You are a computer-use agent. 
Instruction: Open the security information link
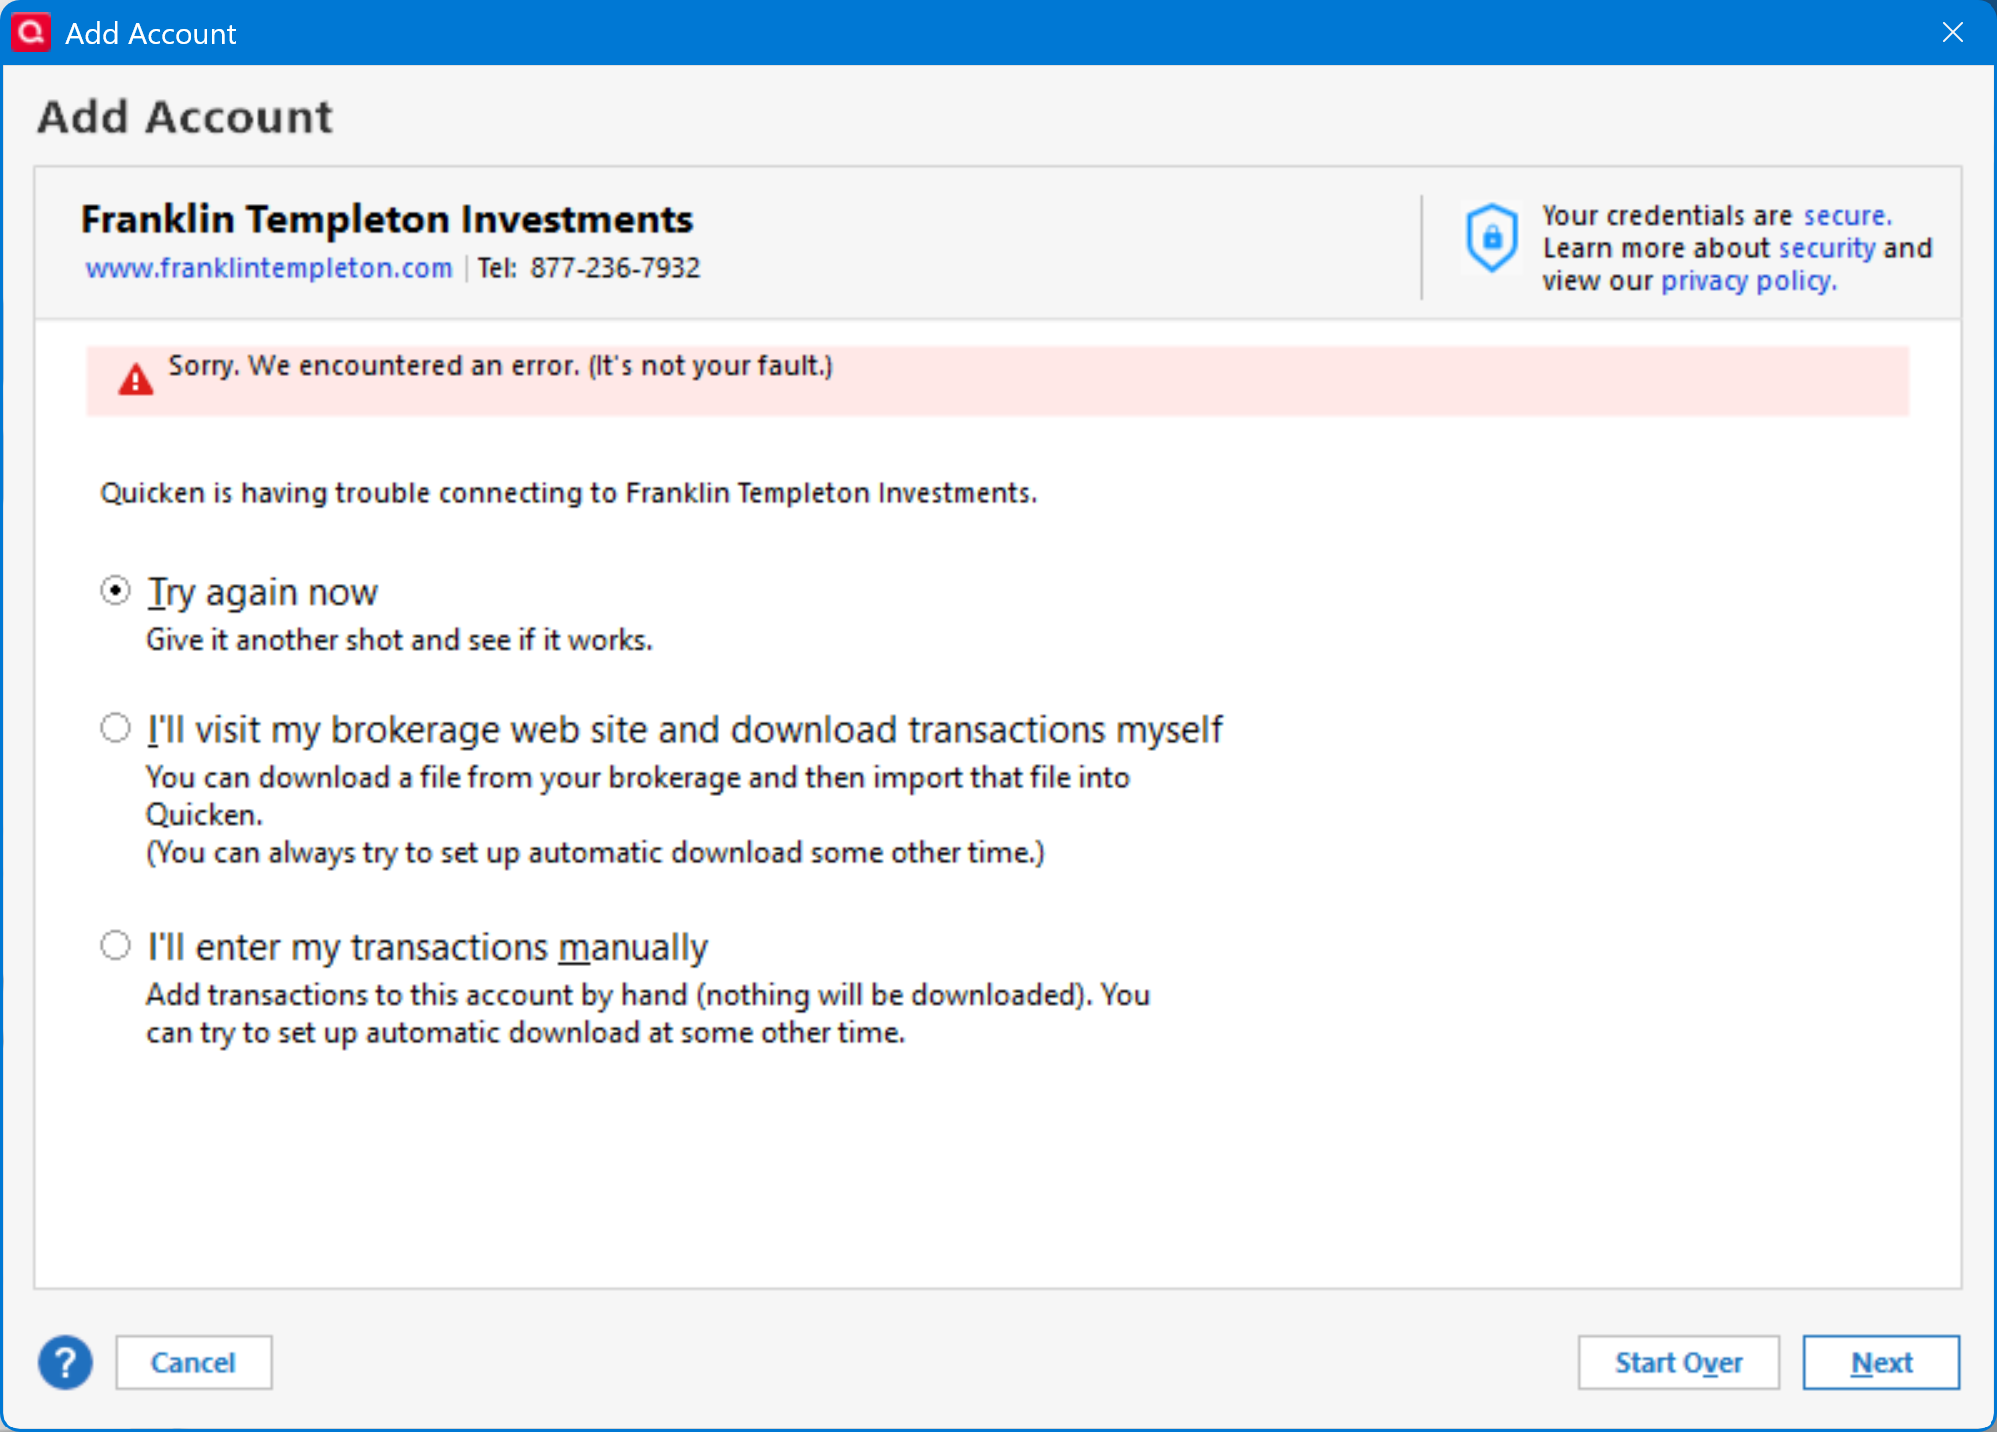pos(1827,248)
